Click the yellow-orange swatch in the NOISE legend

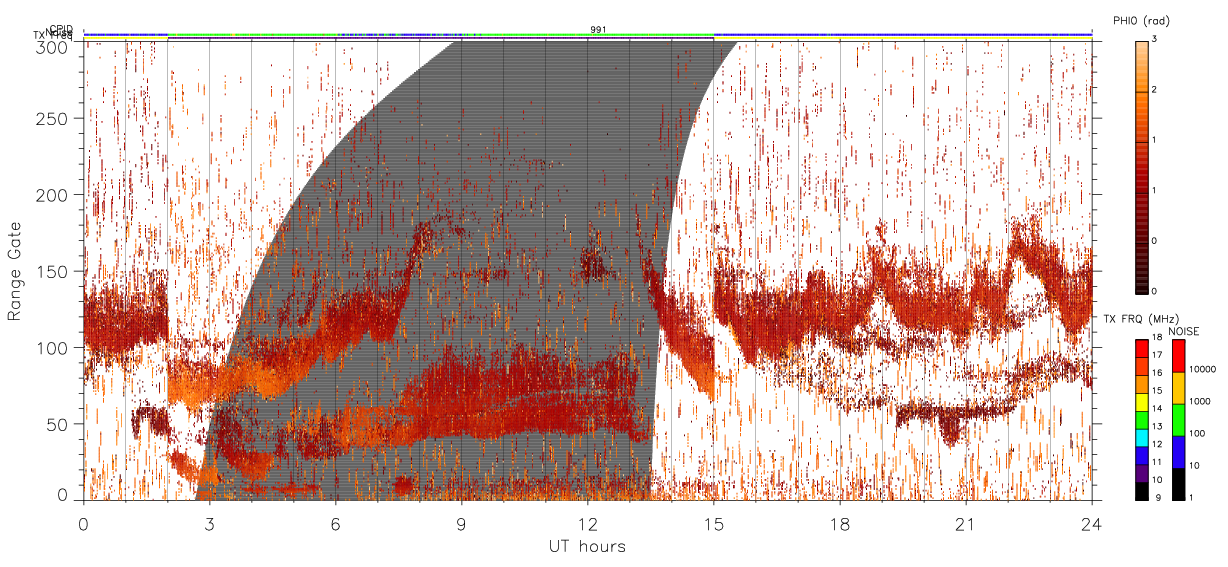(x=1179, y=388)
